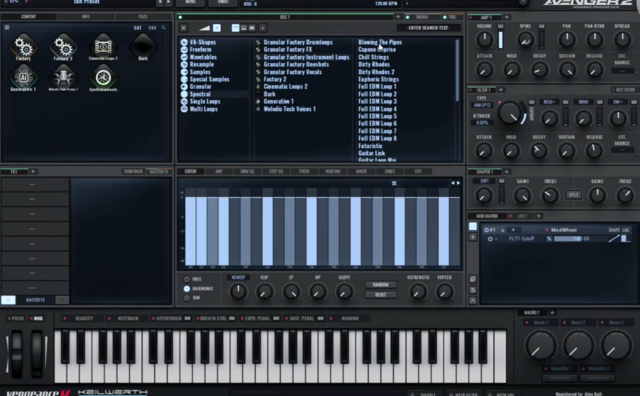
Task: Click the Enter Search Text field
Action: click(429, 28)
